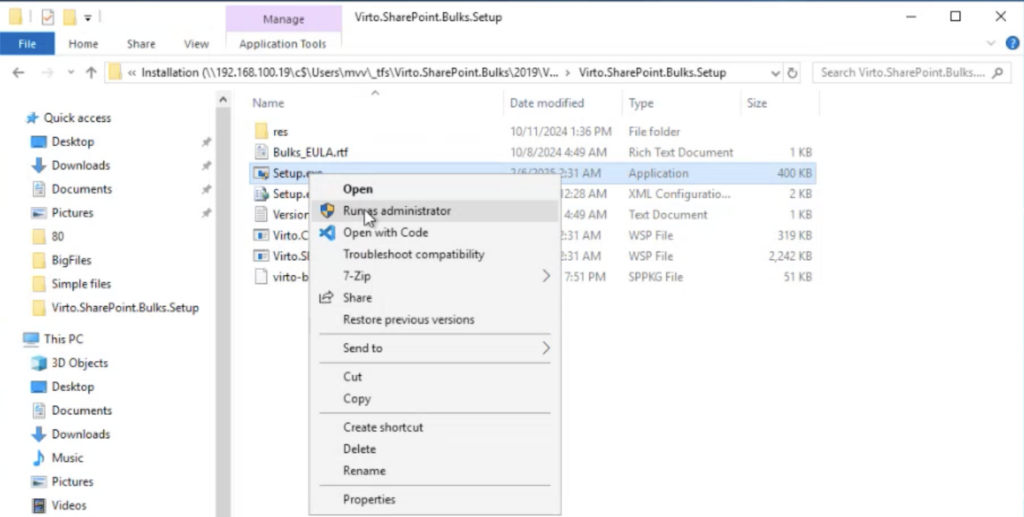This screenshot has height=517, width=1024.
Task: Click the Forward navigation arrow
Action: (47, 72)
